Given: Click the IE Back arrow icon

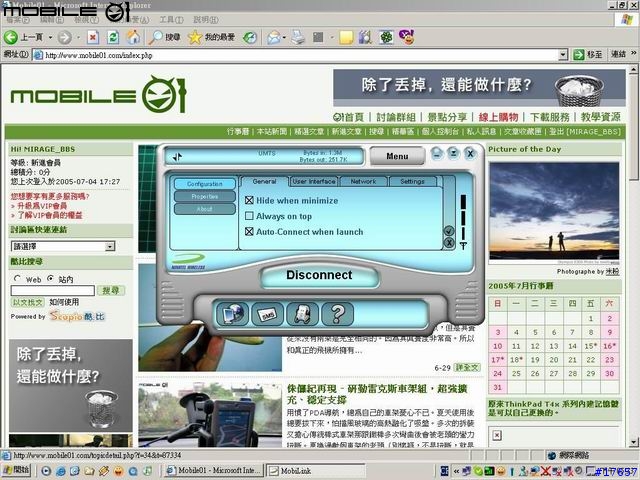Looking at the screenshot, I should pos(11,38).
